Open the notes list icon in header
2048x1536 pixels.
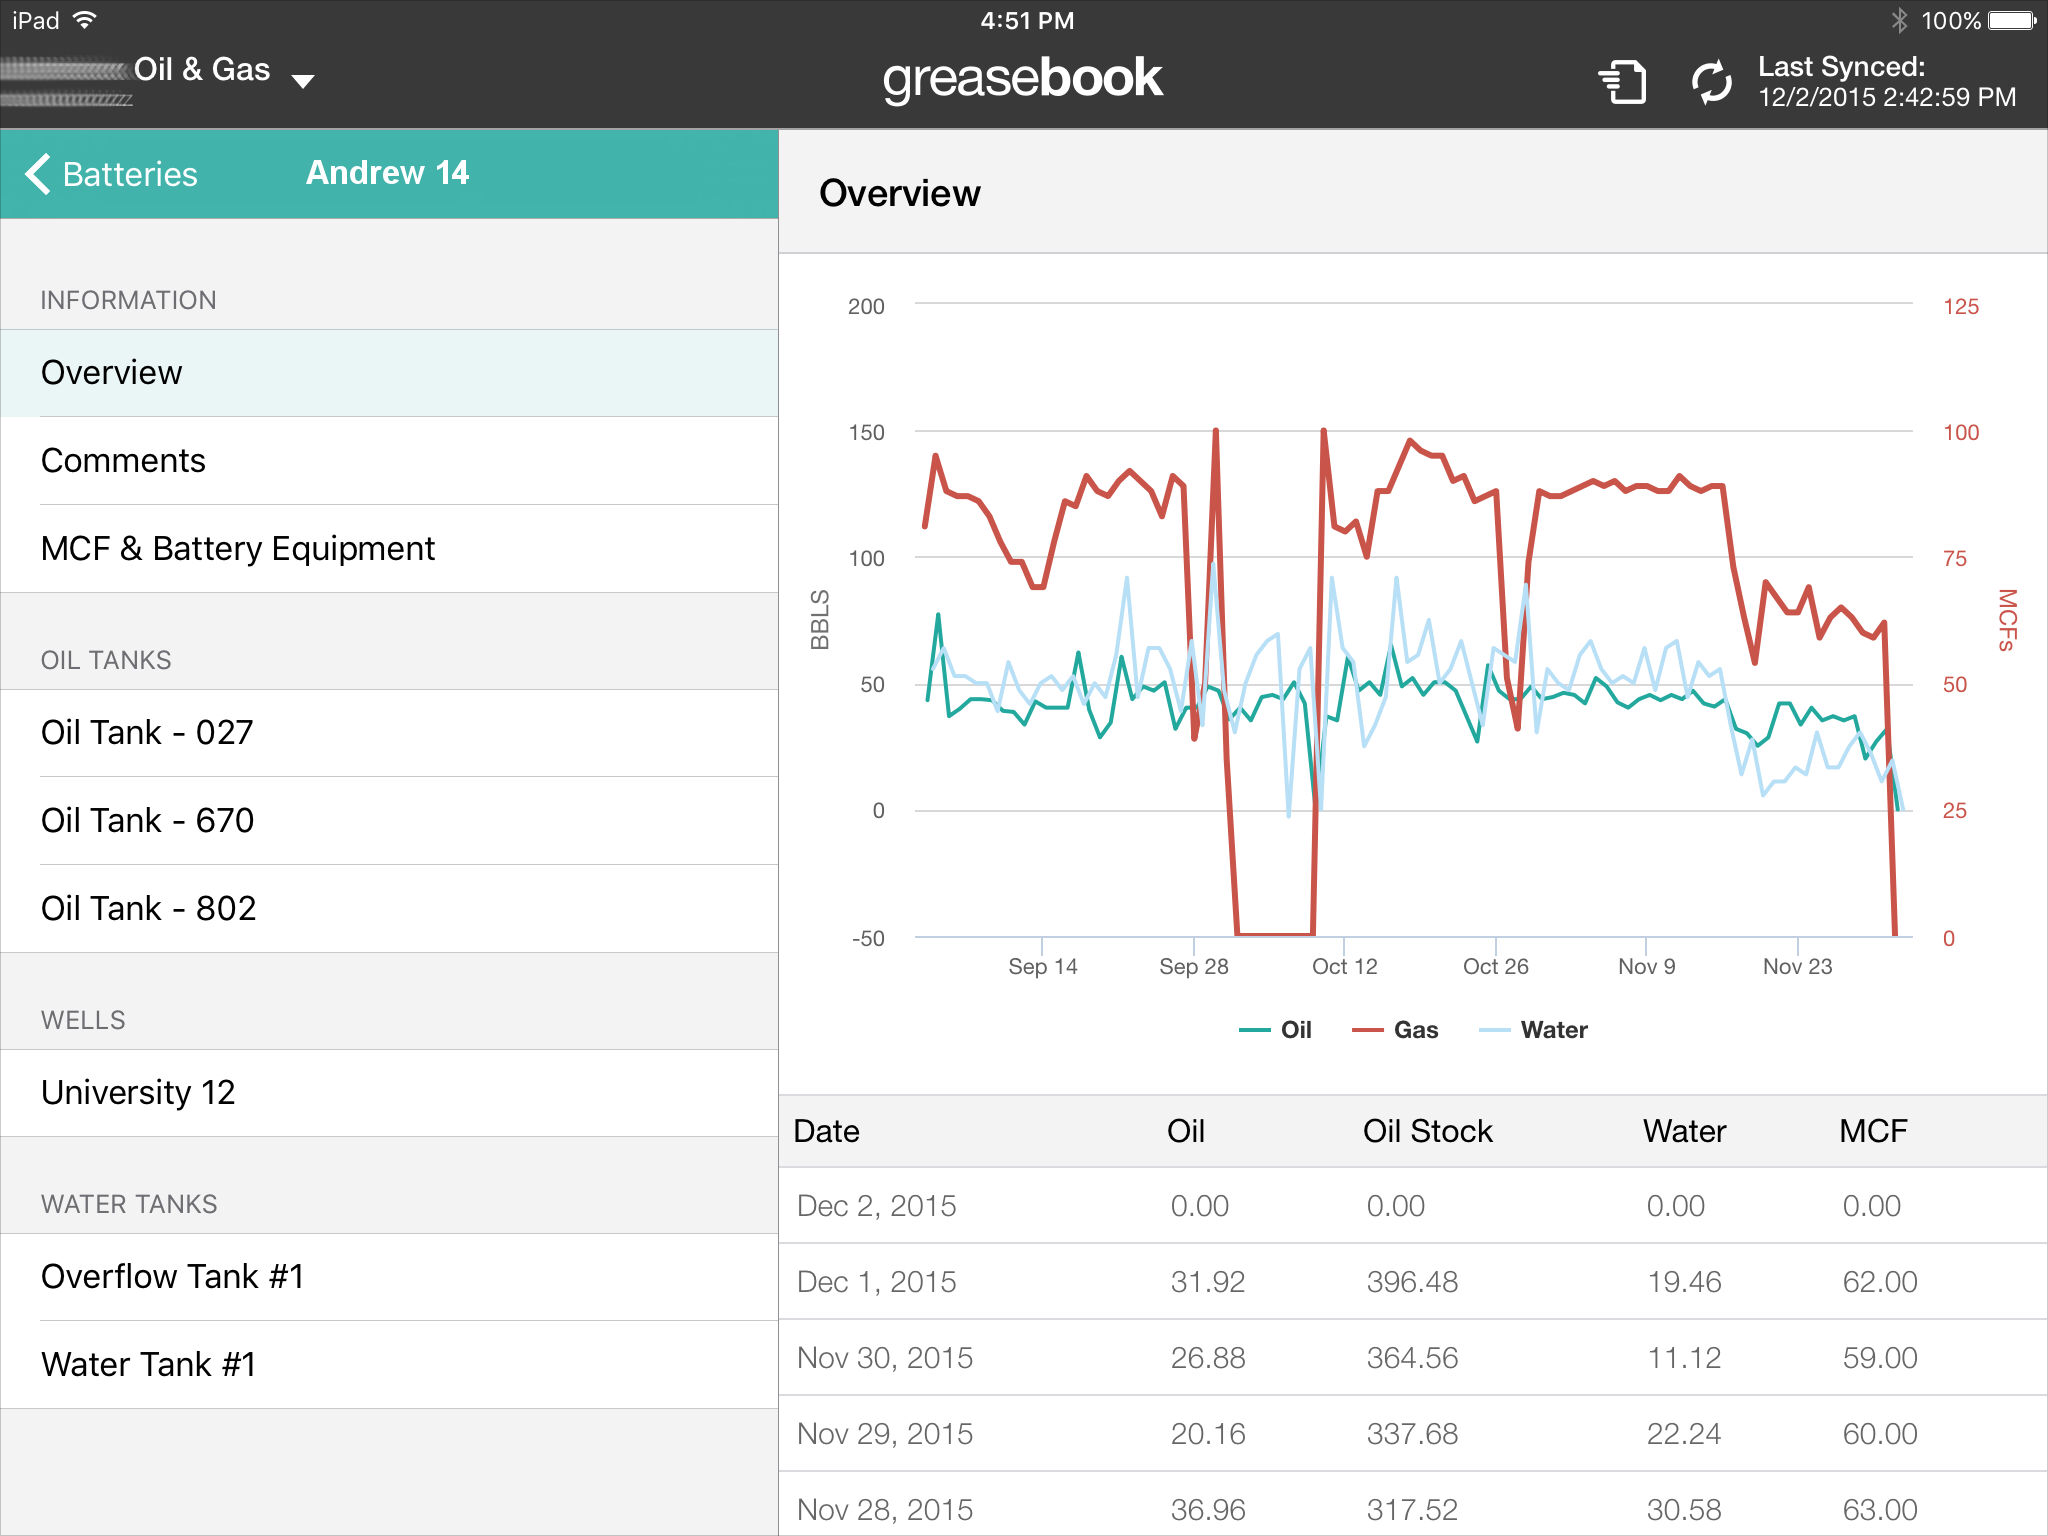point(1623,82)
